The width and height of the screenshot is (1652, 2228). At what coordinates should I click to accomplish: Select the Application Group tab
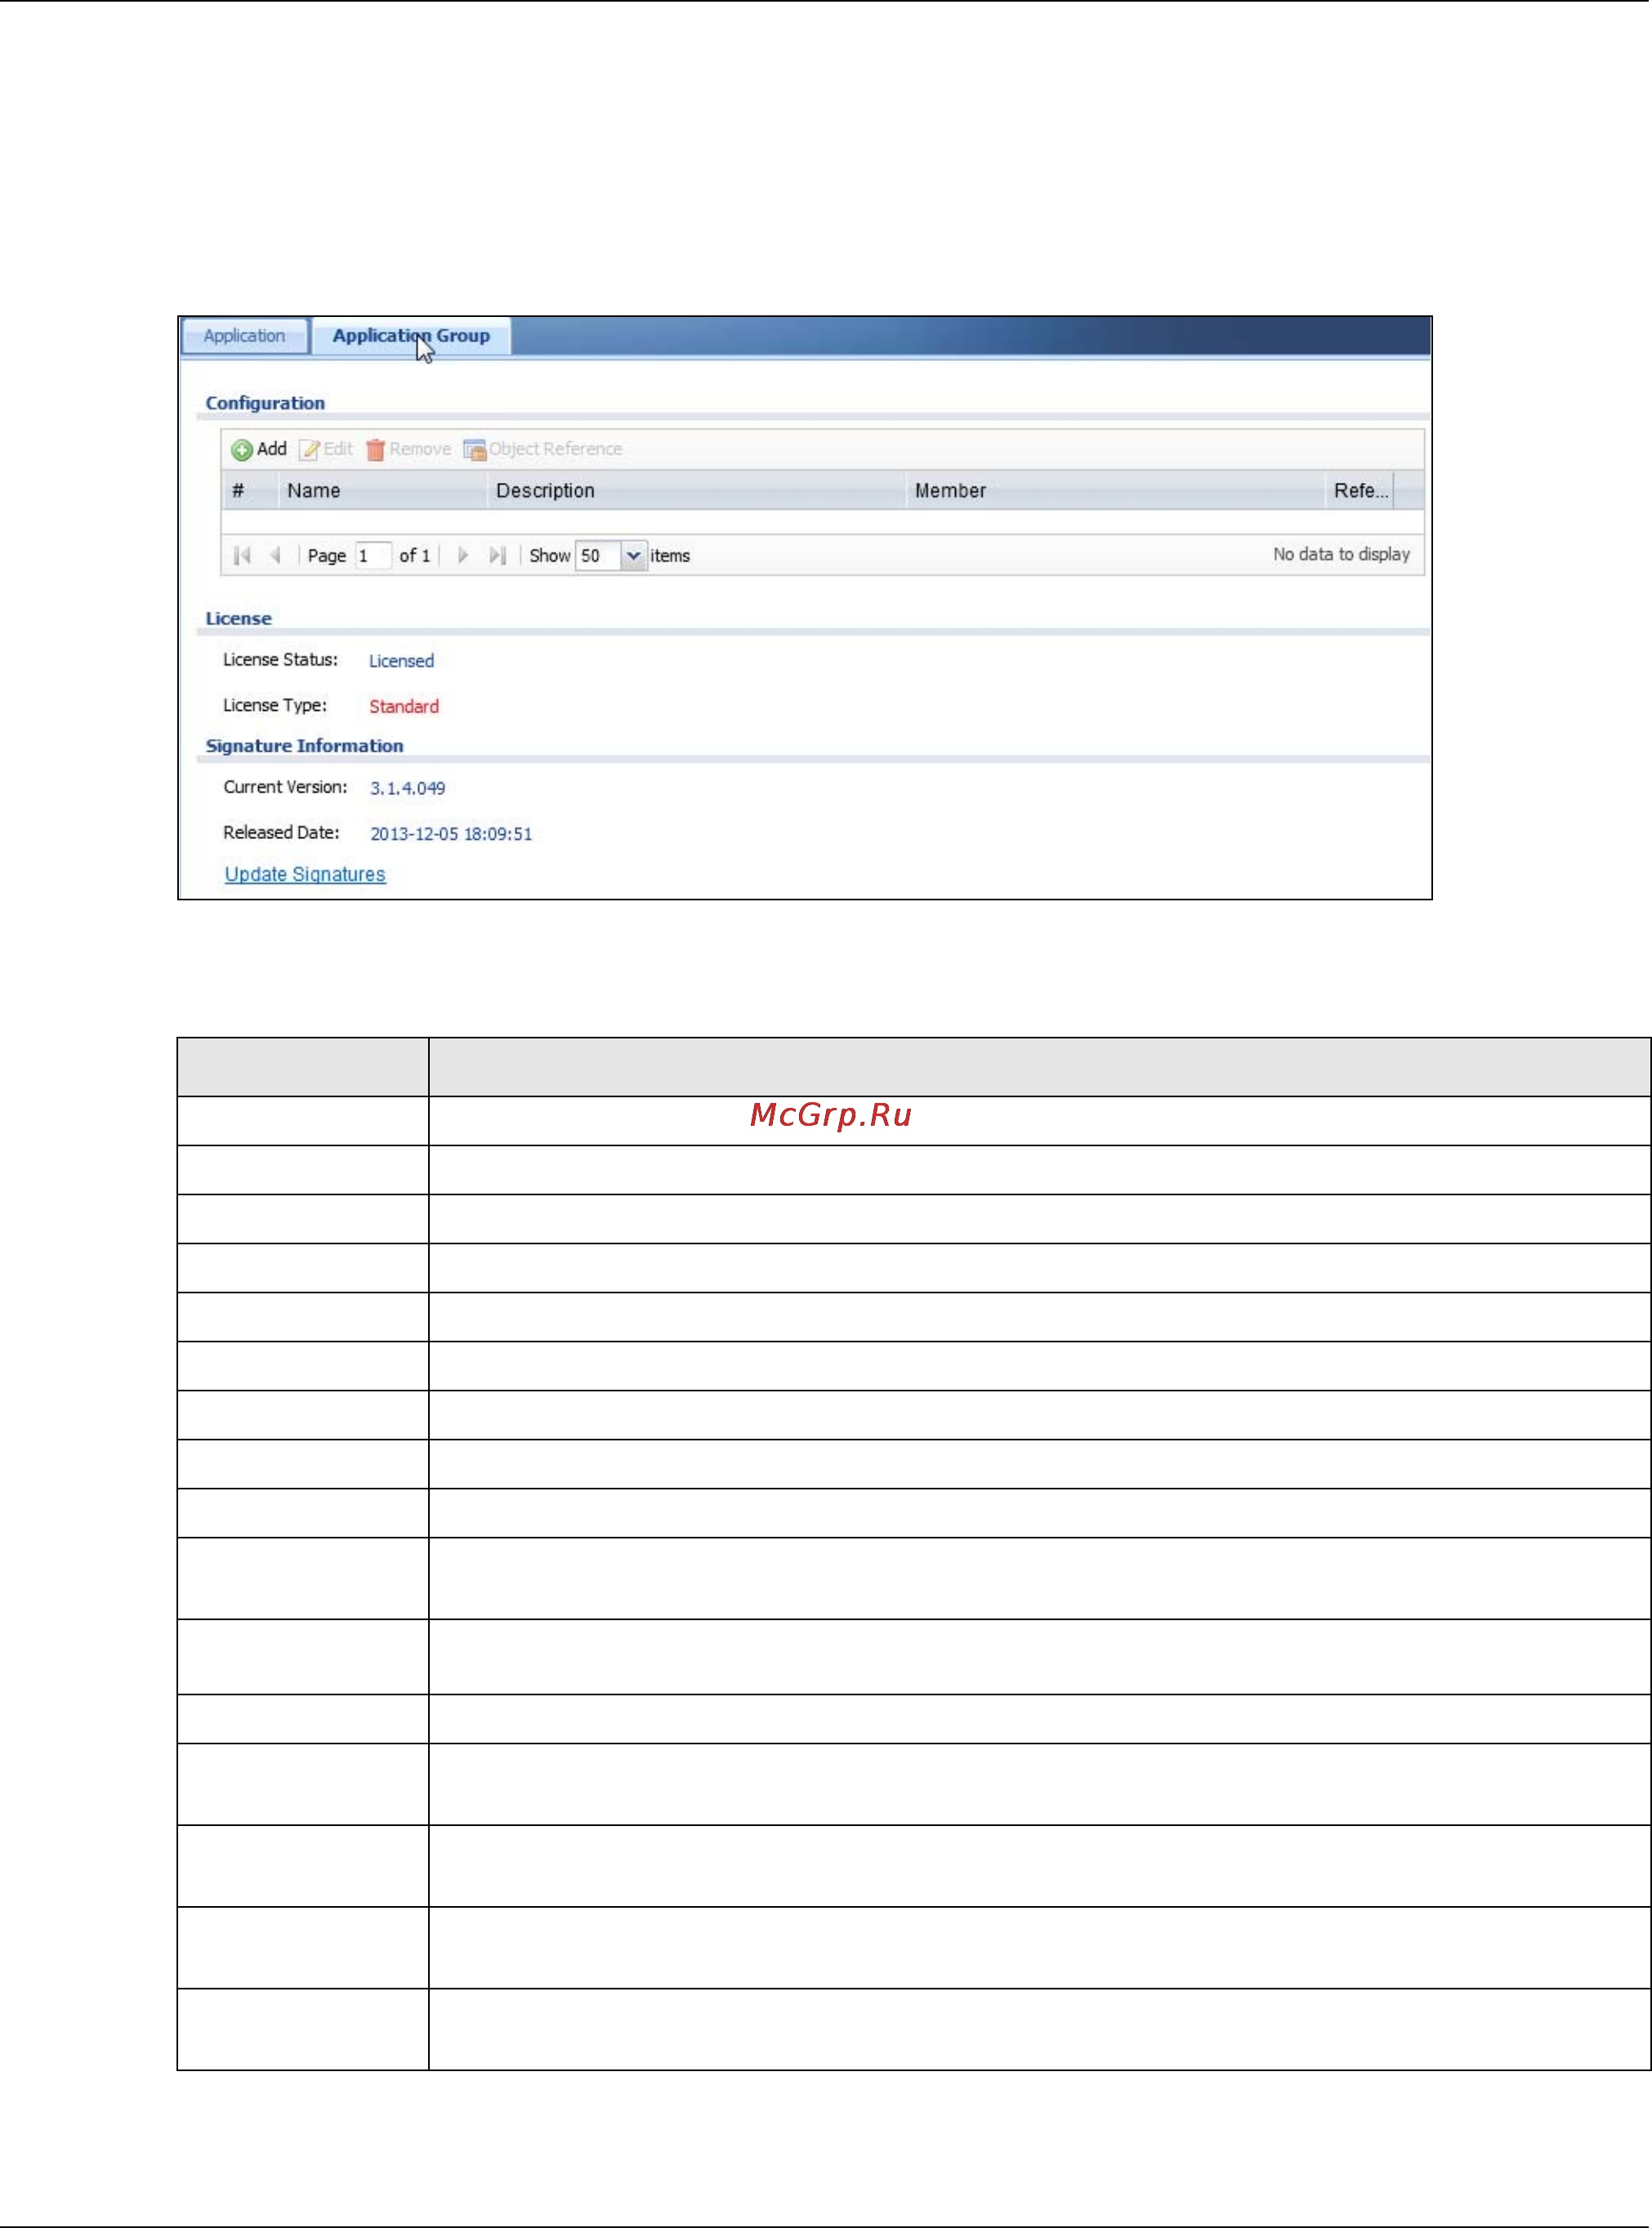(411, 336)
